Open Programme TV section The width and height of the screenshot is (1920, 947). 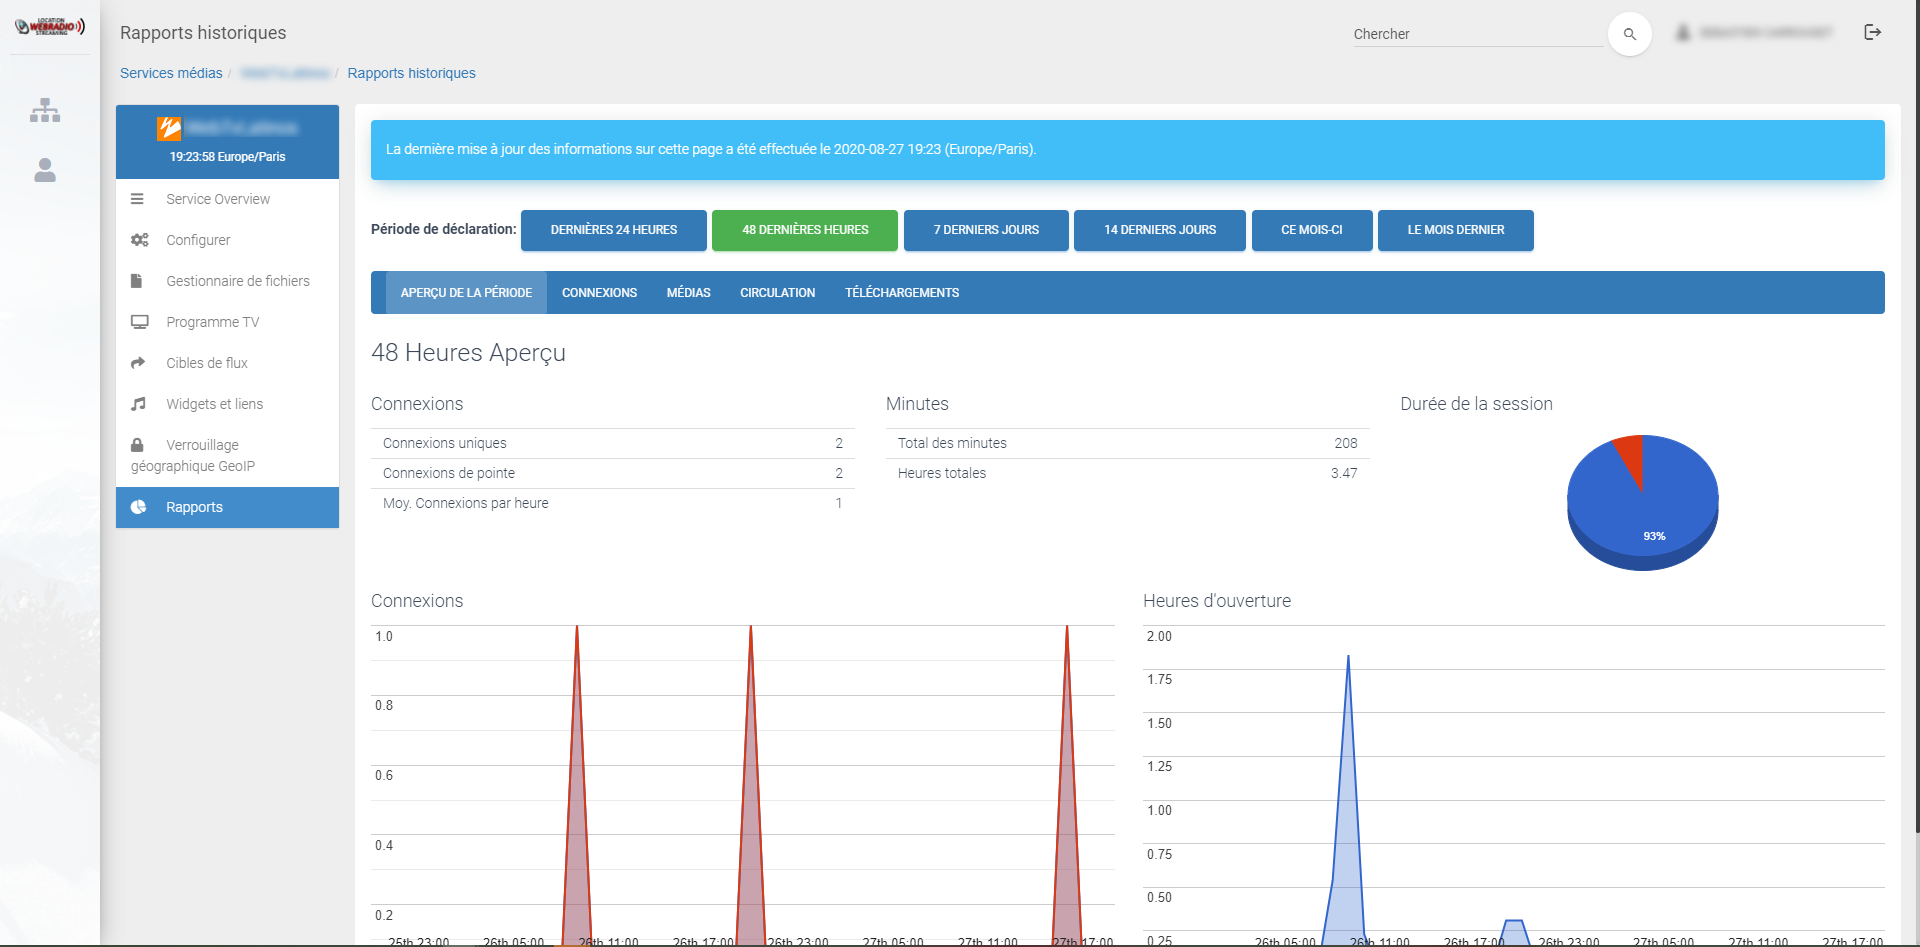[227, 322]
